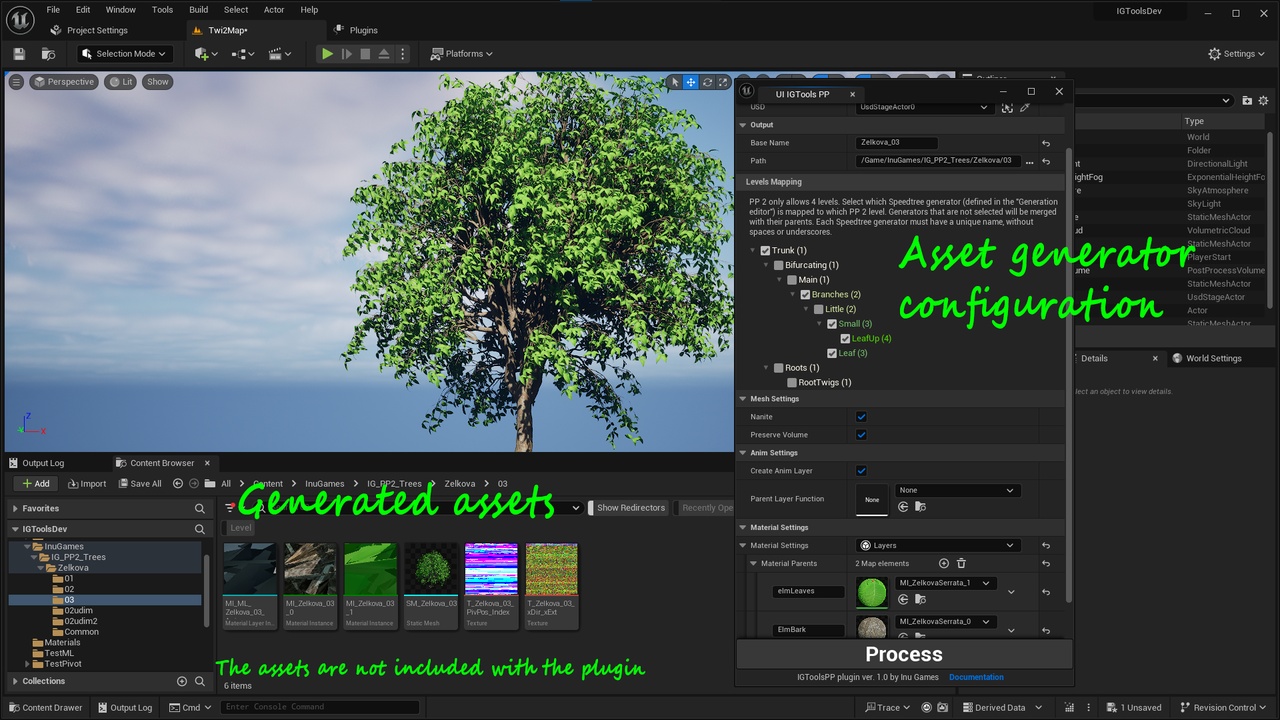Start Play in editor with green arrow
Image resolution: width=1280 pixels, height=720 pixels.
(327, 54)
